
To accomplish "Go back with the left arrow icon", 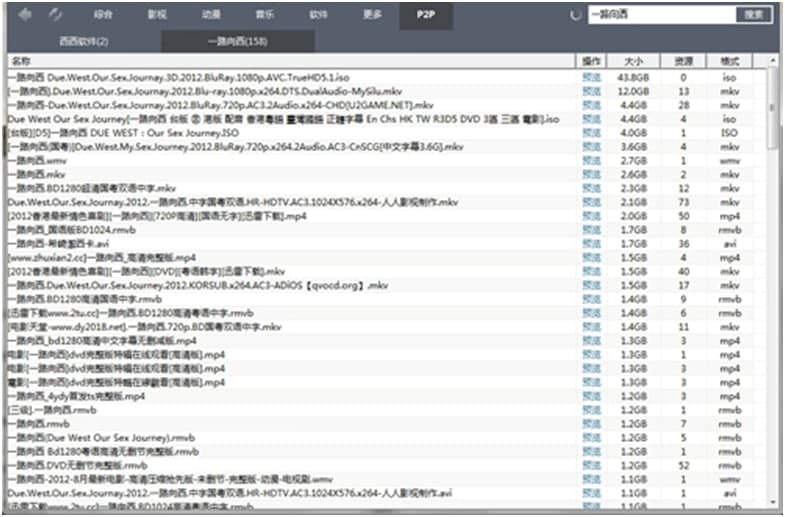I will [x=25, y=15].
